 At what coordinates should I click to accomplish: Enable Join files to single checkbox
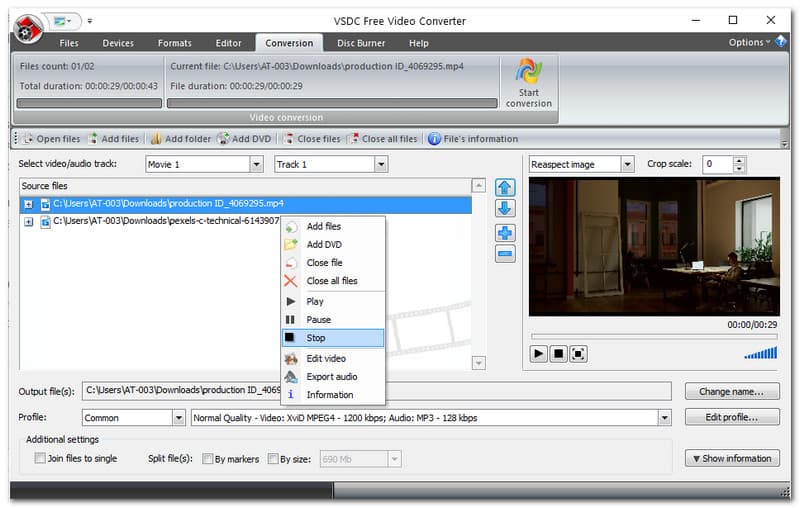(40, 459)
